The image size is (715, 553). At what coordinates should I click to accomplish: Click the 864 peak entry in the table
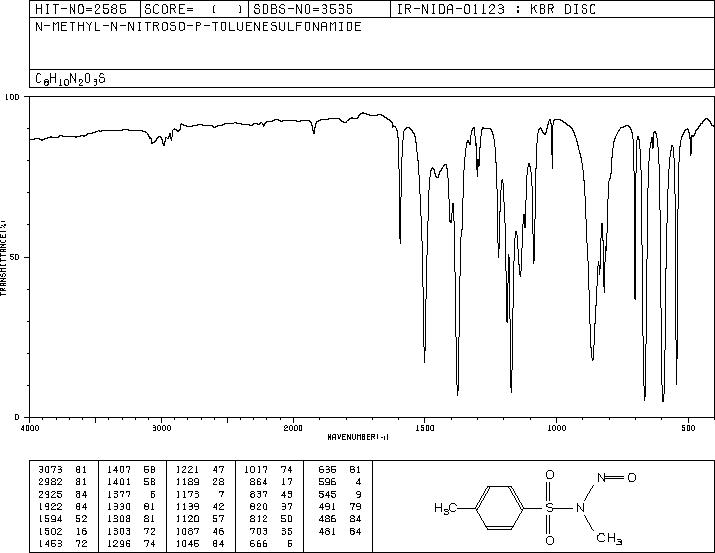(x=272, y=482)
